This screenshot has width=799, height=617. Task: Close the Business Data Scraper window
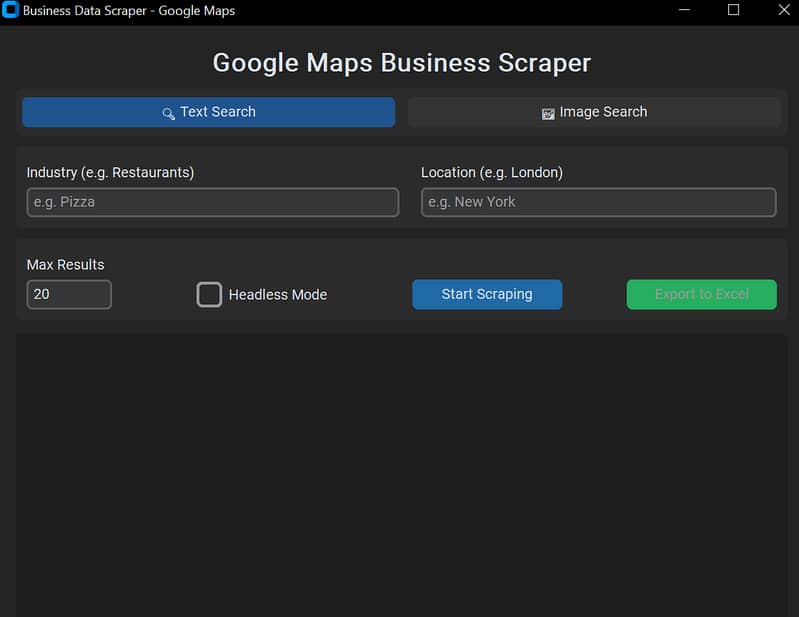(x=784, y=10)
